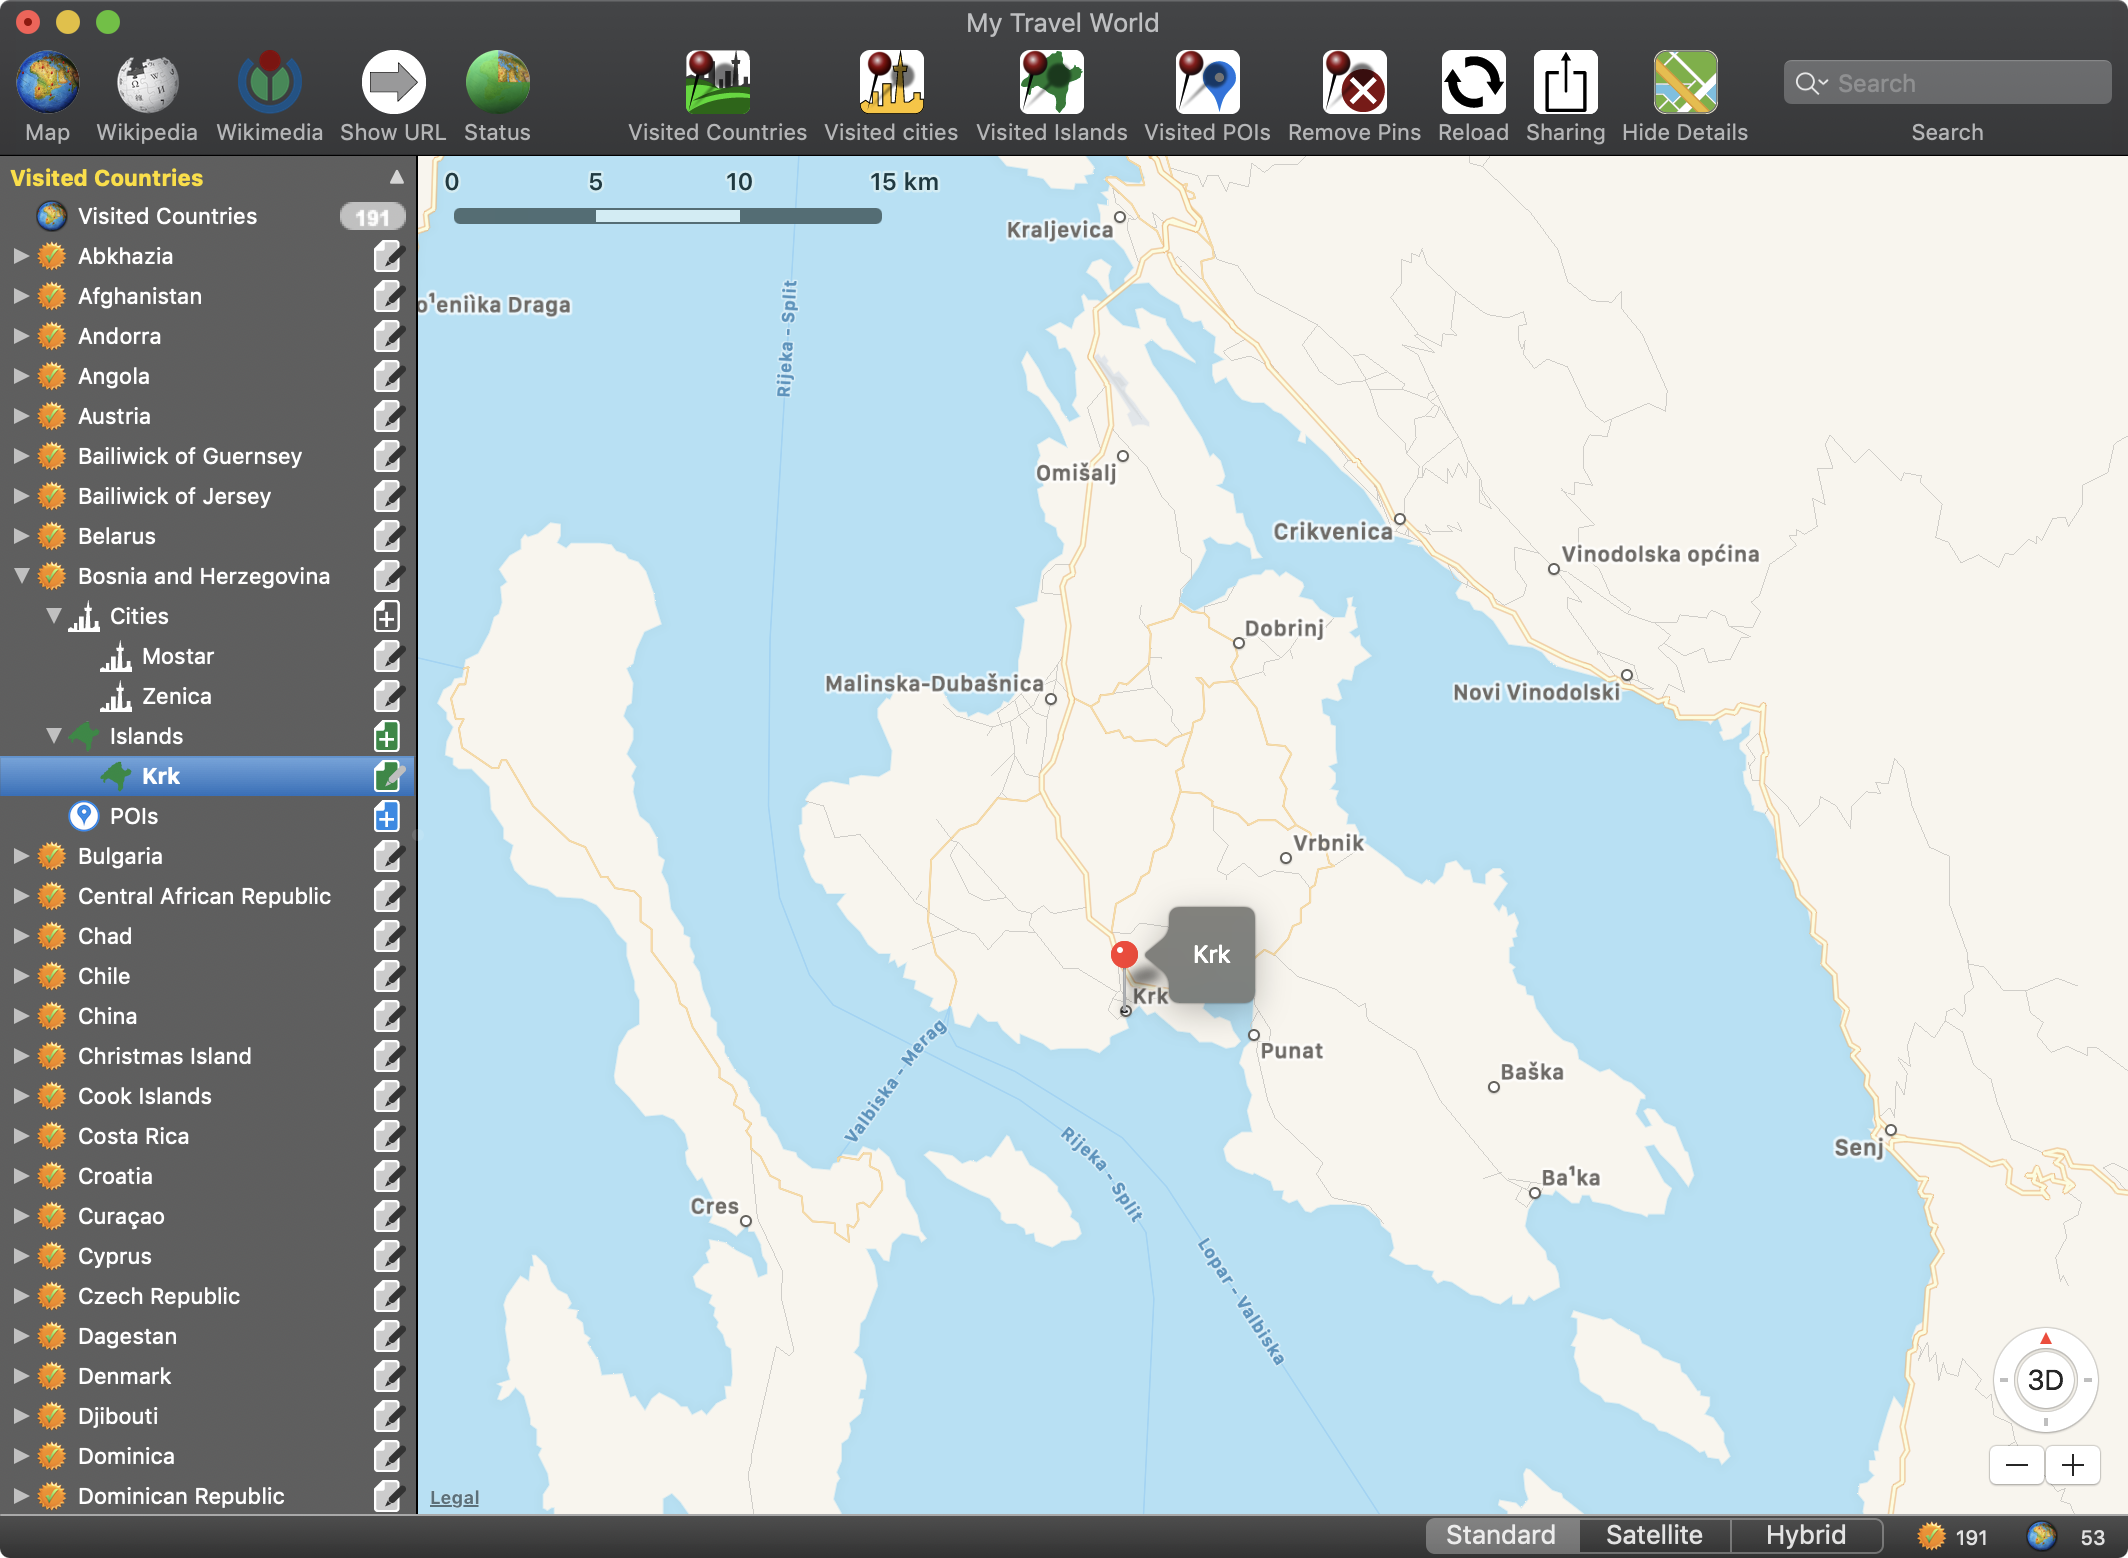Click the 191 countries badge
Viewport: 2128px width, 1558px height.
coord(372,217)
